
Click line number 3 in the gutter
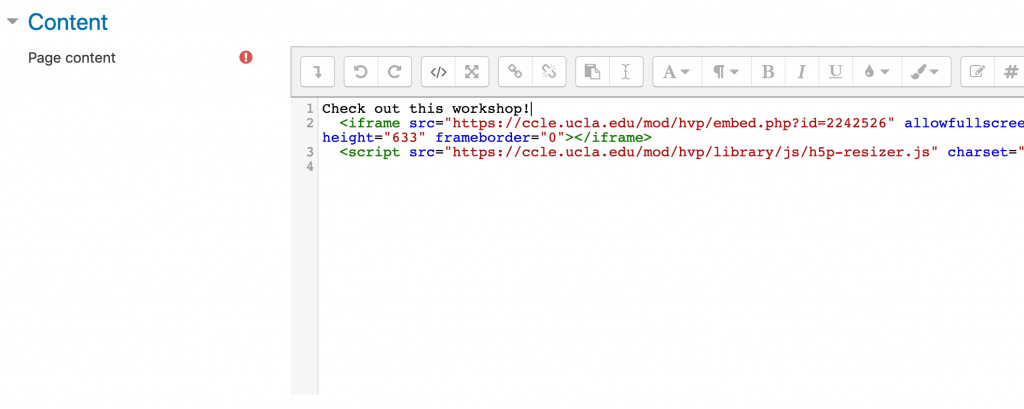(x=310, y=152)
